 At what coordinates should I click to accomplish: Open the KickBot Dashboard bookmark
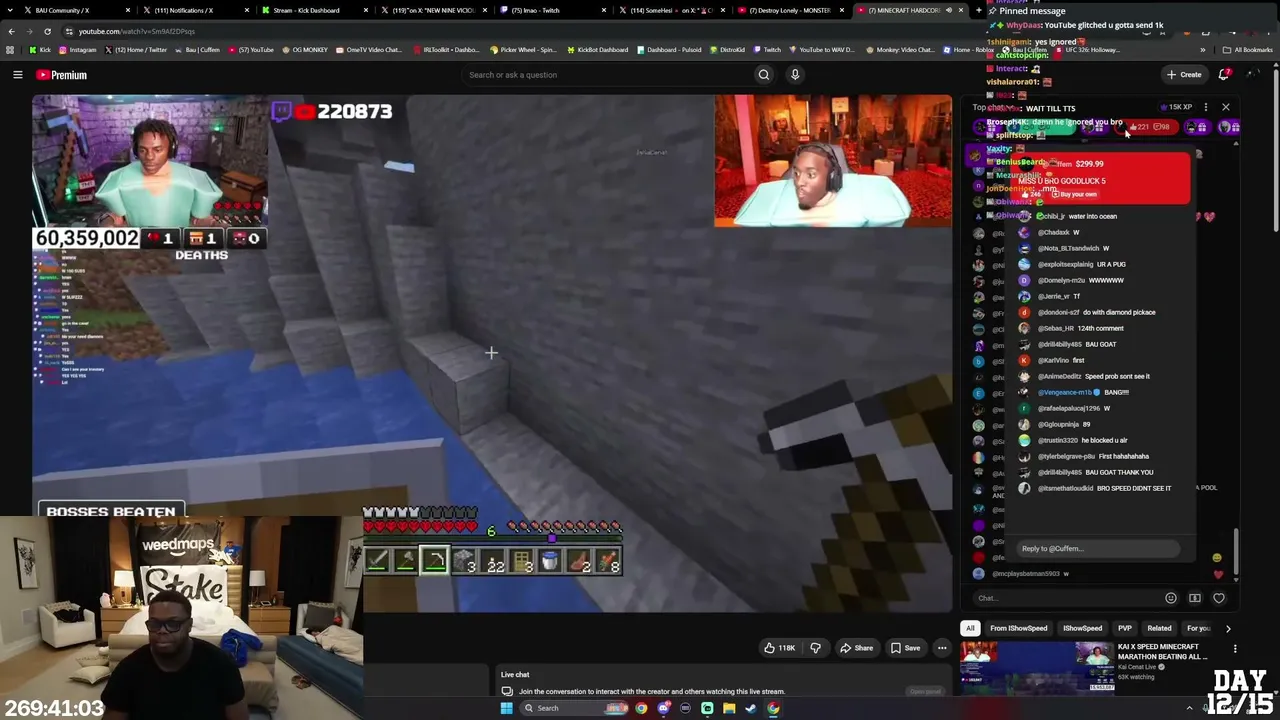597,50
